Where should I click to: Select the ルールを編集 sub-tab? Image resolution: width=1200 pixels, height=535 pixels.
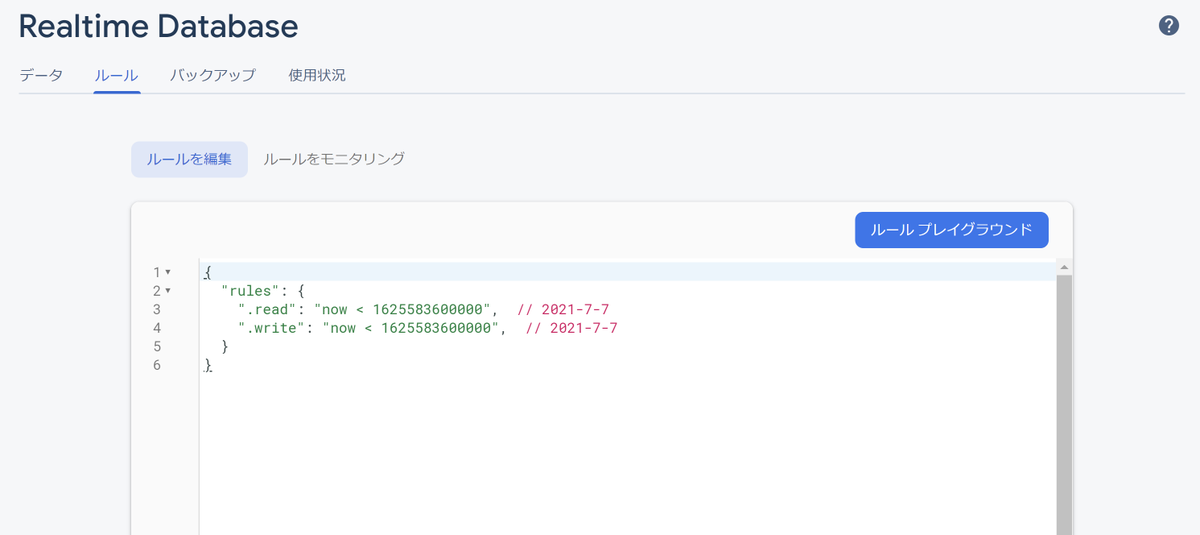[x=189, y=159]
